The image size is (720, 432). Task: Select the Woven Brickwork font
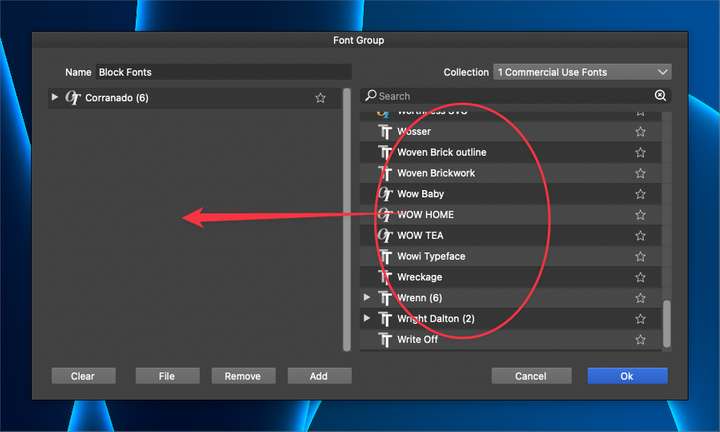[511, 174]
